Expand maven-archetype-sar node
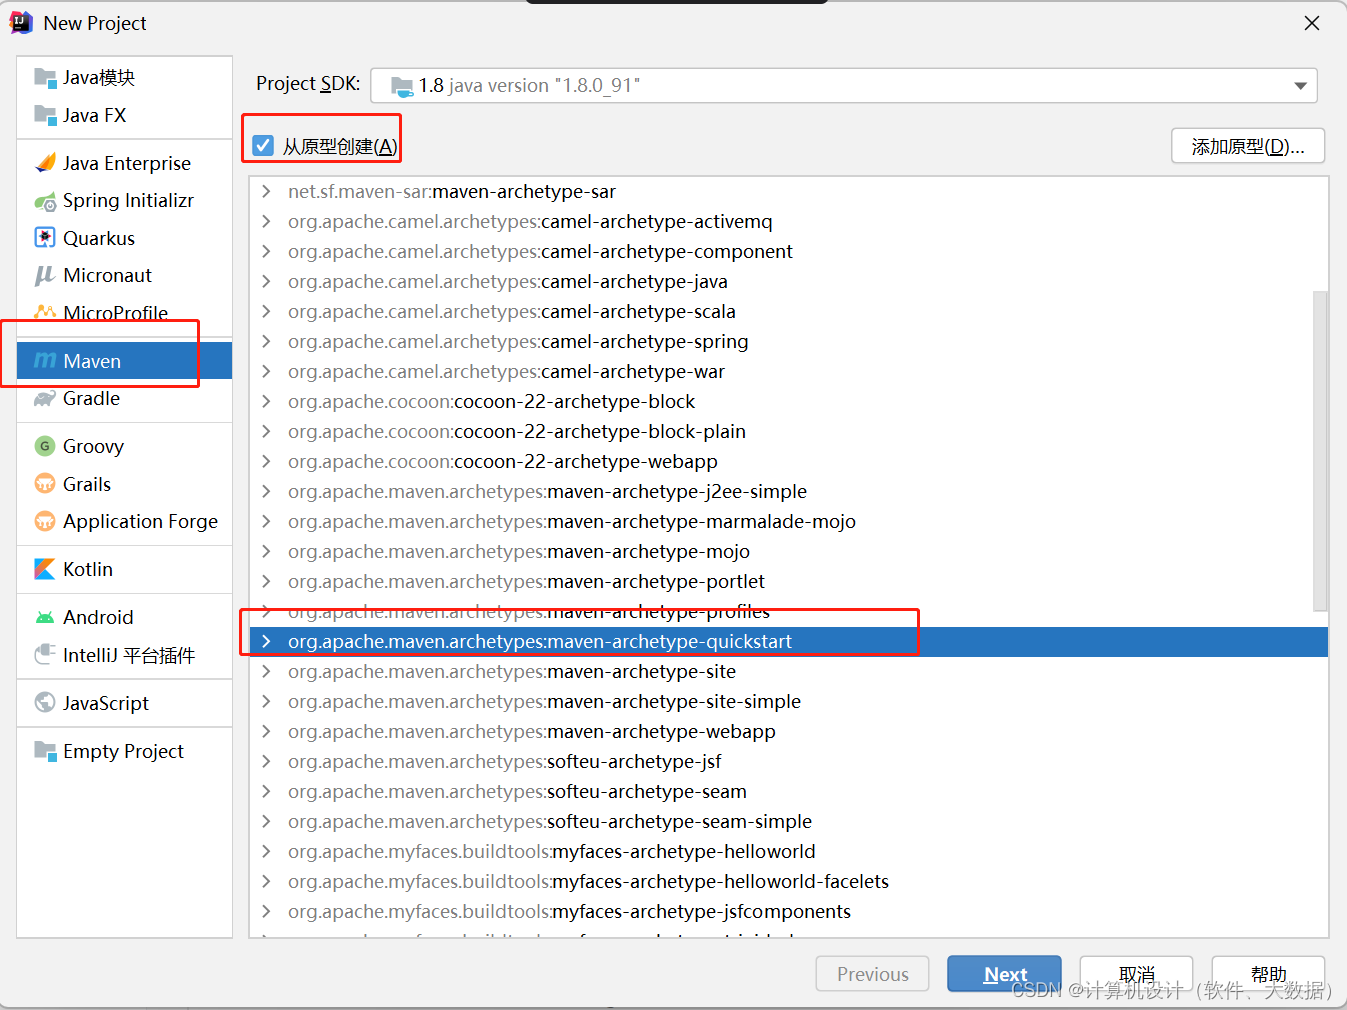The width and height of the screenshot is (1347, 1010). pyautogui.click(x=266, y=191)
